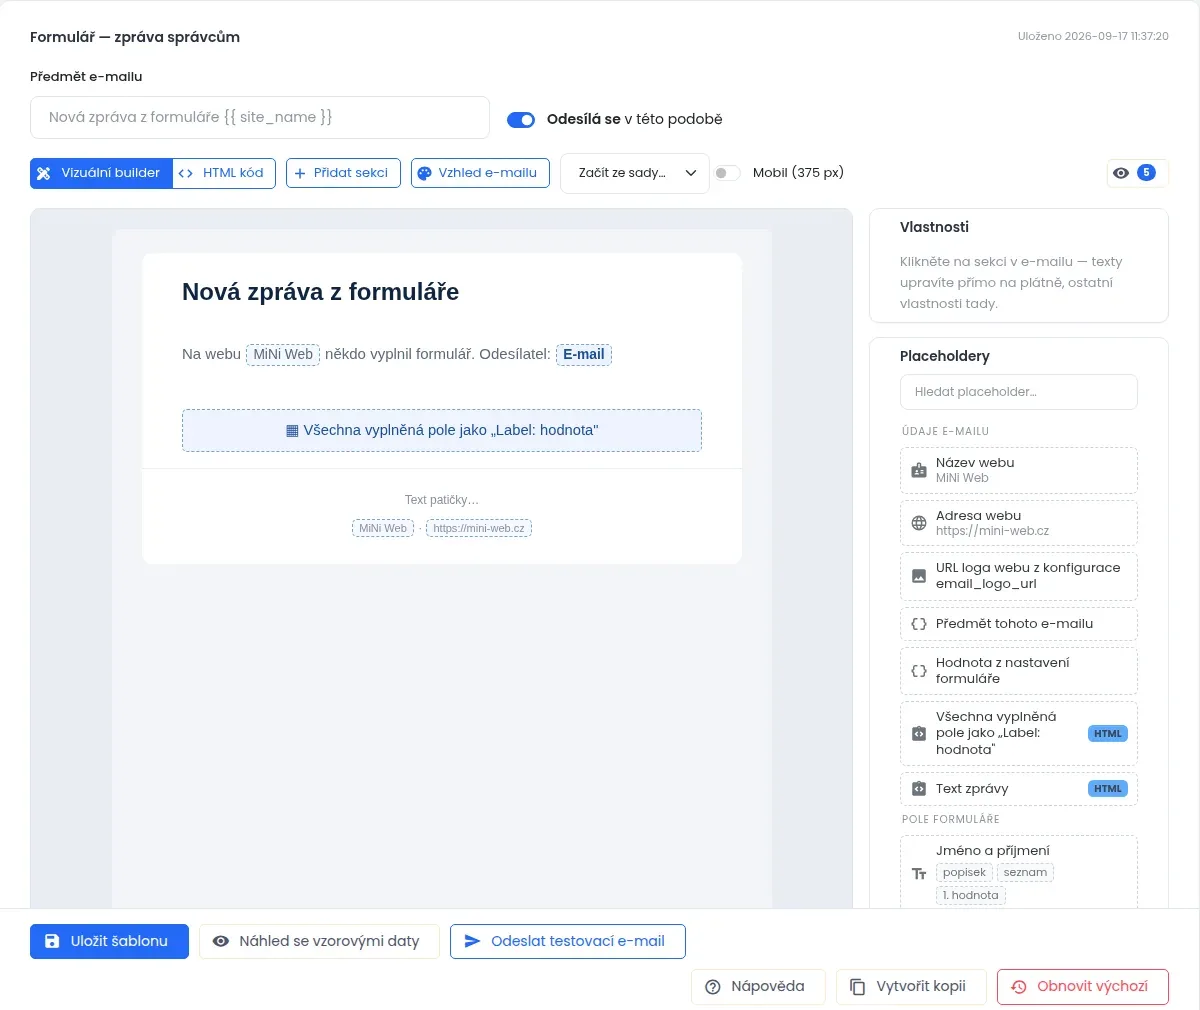Select the Název webu placeholder
Image resolution: width=1200 pixels, height=1010 pixels.
pos(1019,470)
